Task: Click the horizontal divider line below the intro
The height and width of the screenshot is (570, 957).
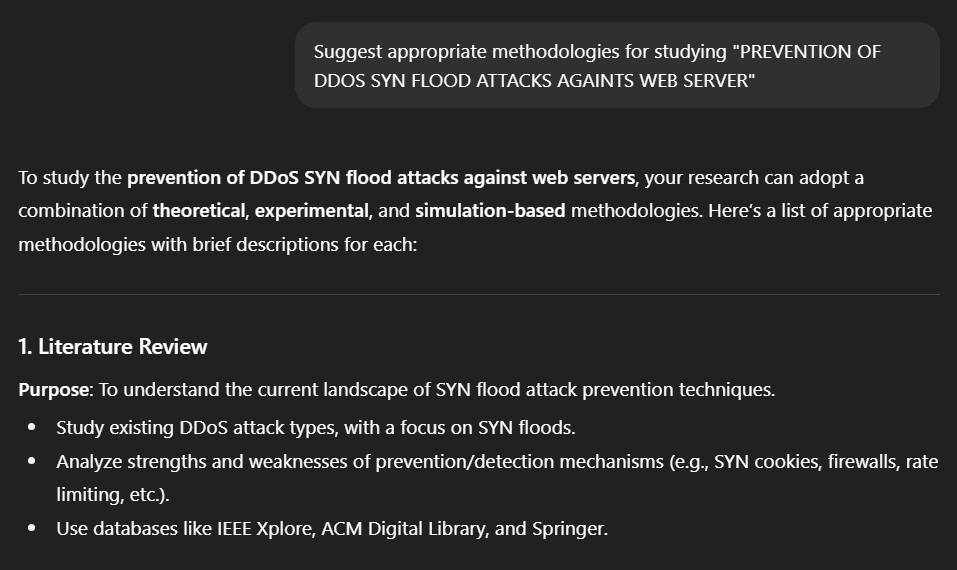Action: [478, 294]
